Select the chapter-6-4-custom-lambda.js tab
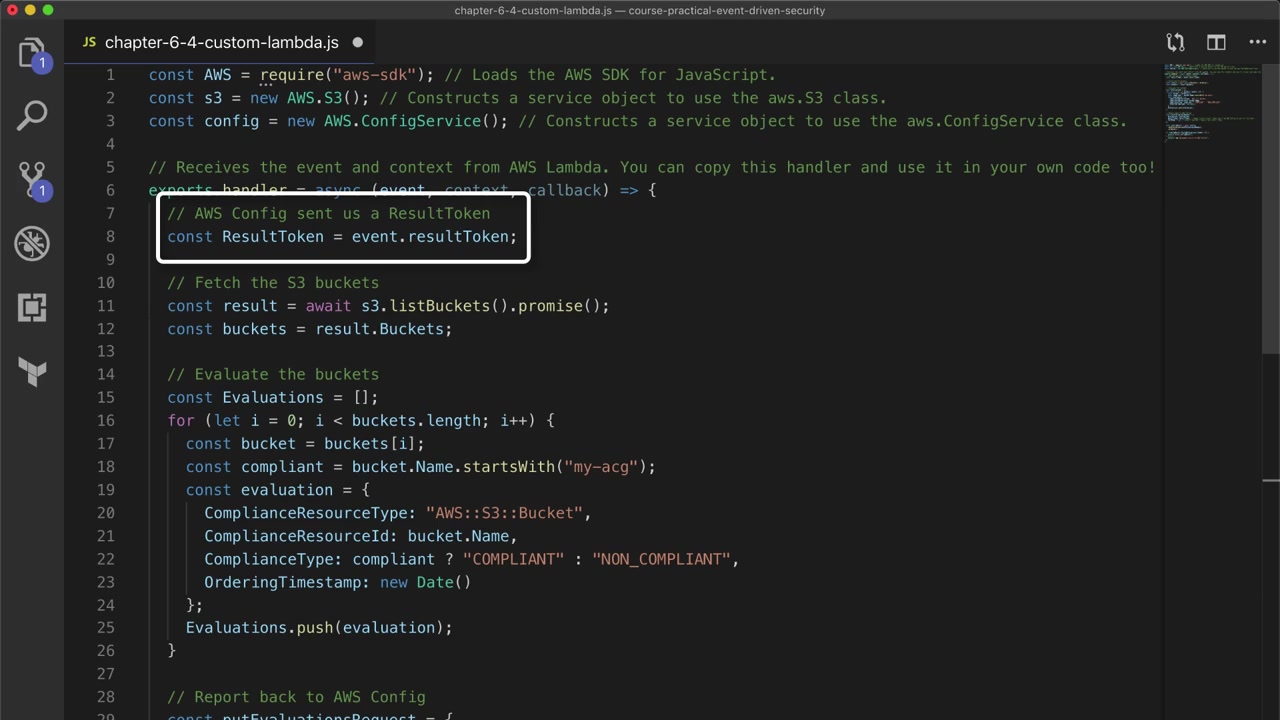 tap(221, 42)
